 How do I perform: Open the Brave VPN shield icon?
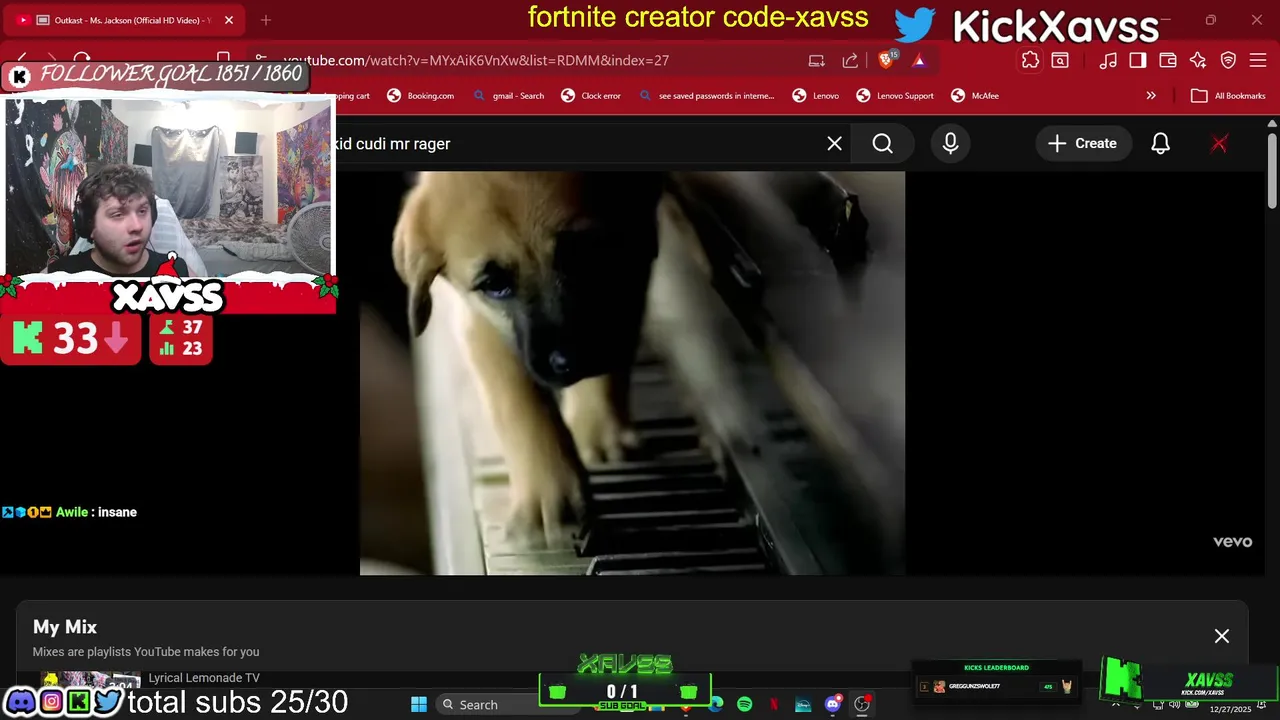point(1229,60)
